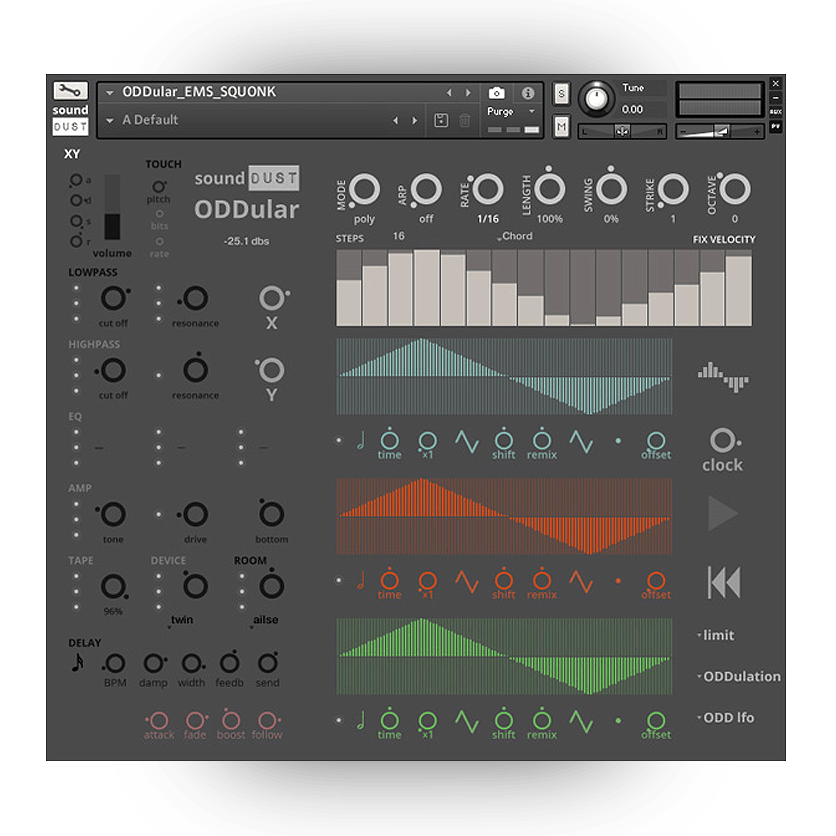Click the TOUCH pitch knob
The height and width of the screenshot is (836, 836).
coord(159,187)
